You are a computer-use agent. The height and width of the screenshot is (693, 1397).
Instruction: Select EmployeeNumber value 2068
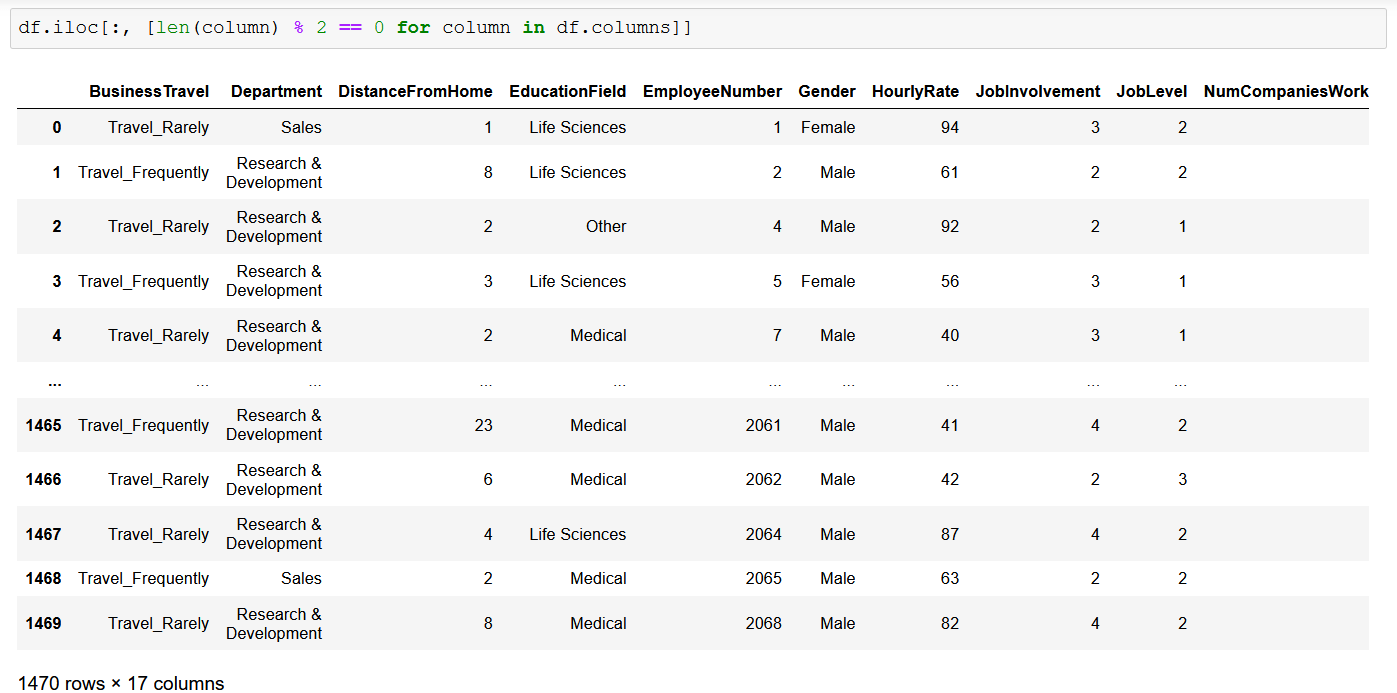tap(763, 623)
